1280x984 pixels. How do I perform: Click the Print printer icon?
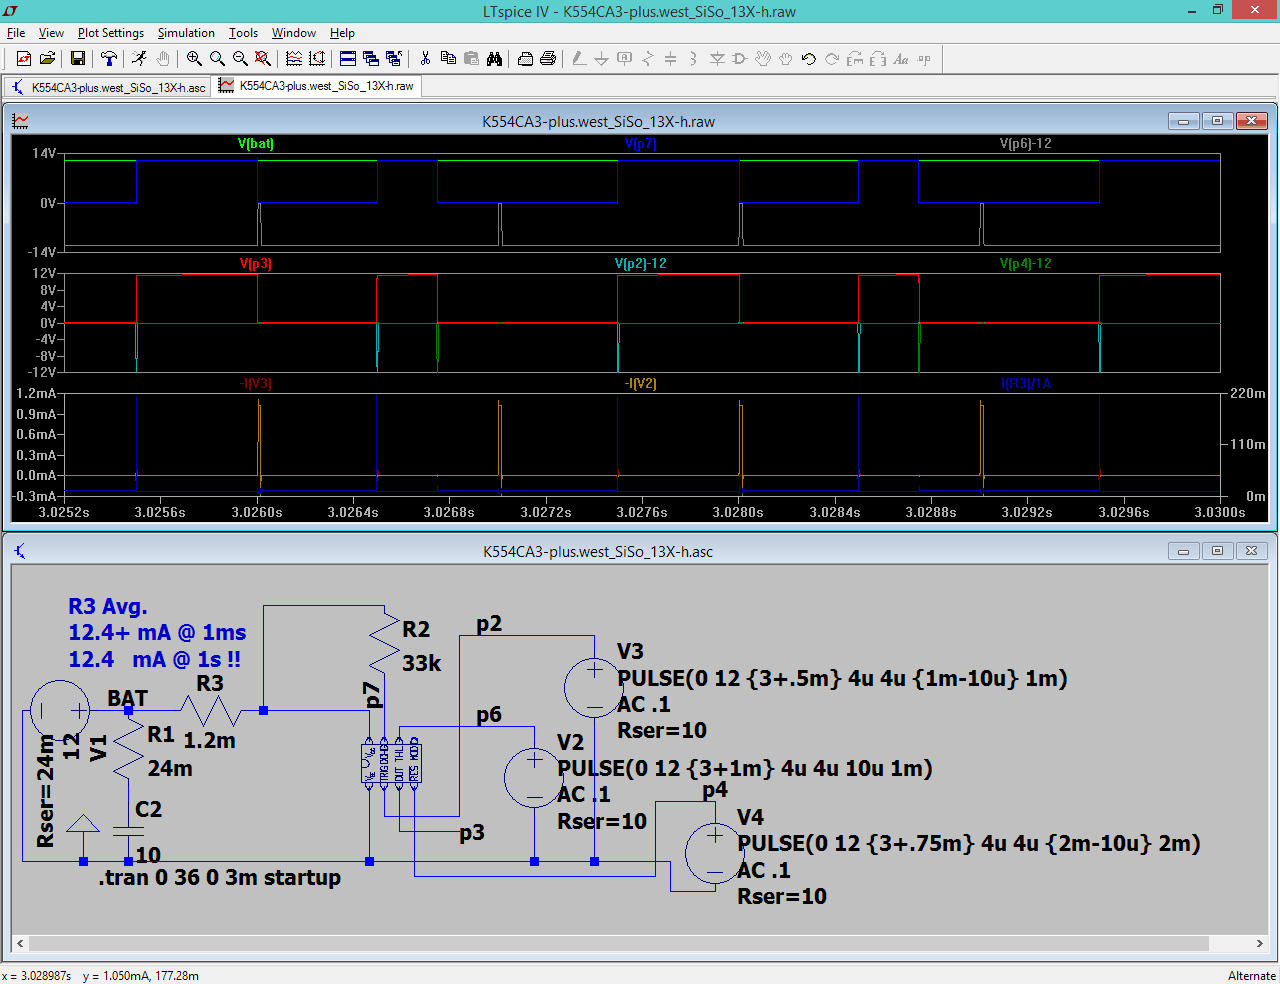click(x=548, y=59)
